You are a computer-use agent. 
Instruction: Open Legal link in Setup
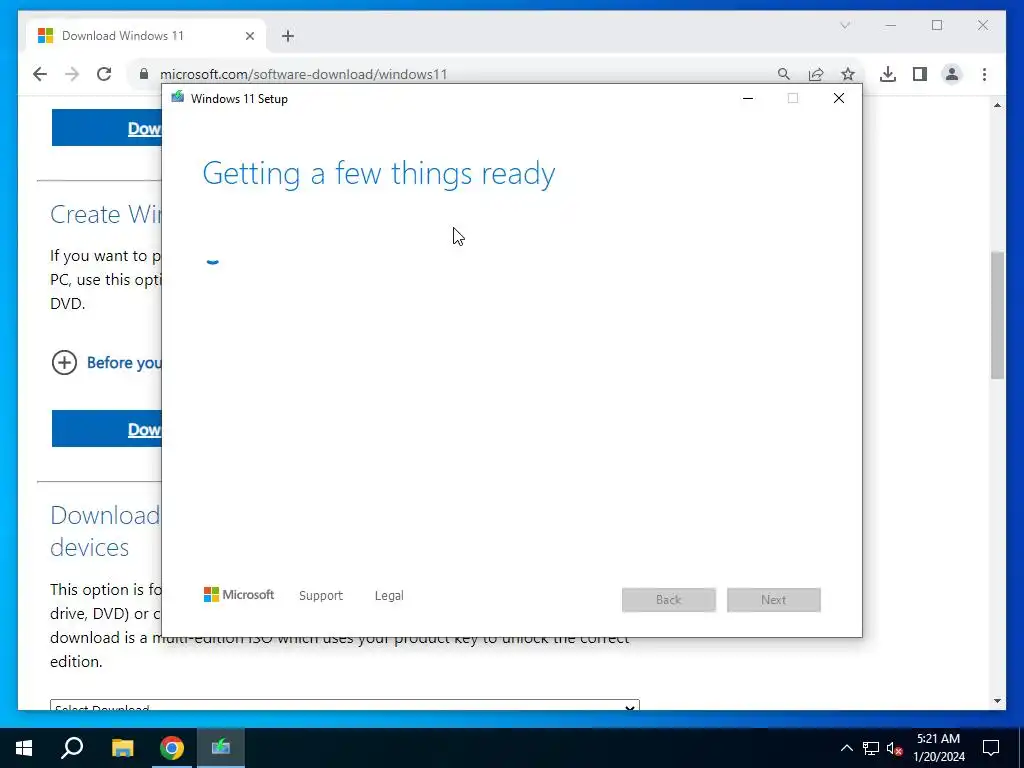[389, 596]
